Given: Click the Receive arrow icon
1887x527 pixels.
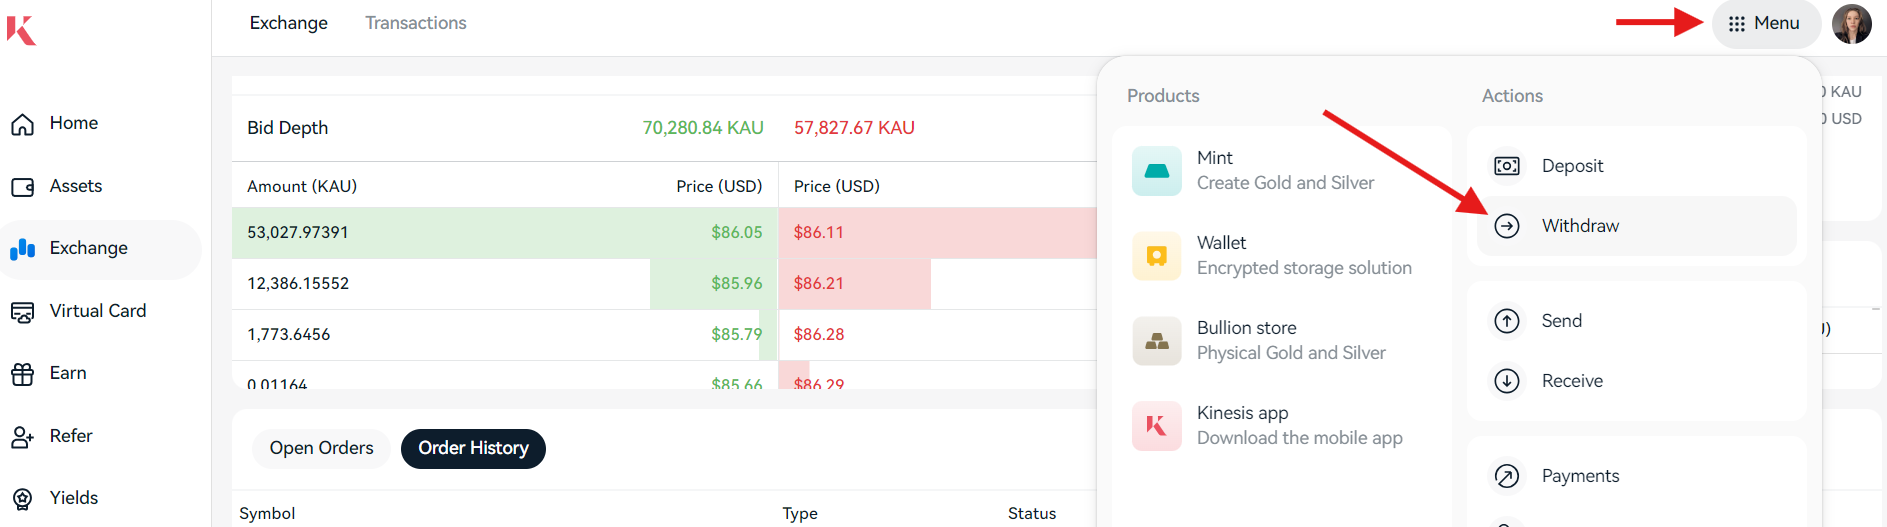Looking at the screenshot, I should pyautogui.click(x=1506, y=381).
